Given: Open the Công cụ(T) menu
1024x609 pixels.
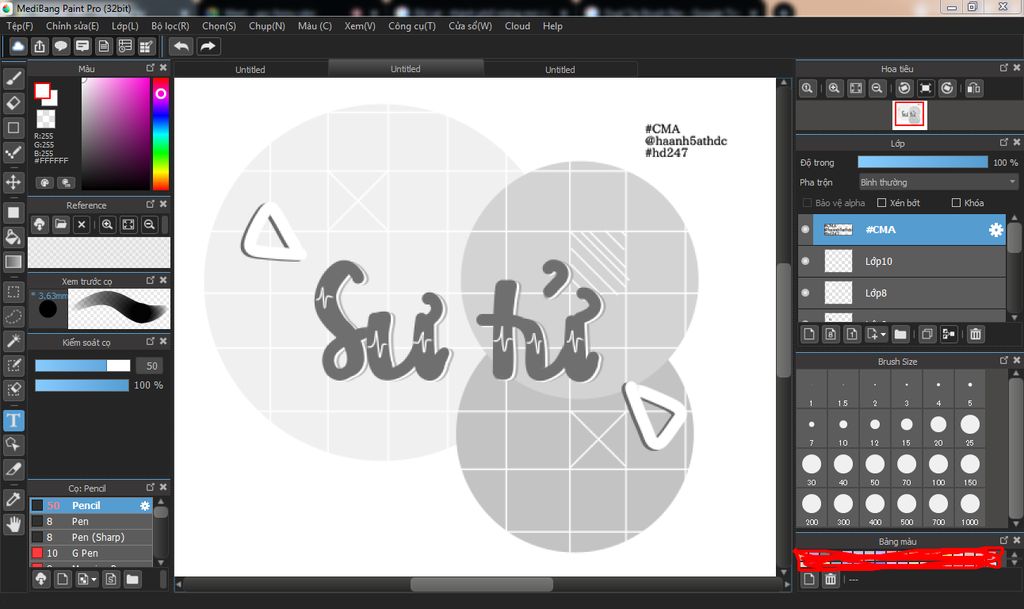Looking at the screenshot, I should click(411, 26).
